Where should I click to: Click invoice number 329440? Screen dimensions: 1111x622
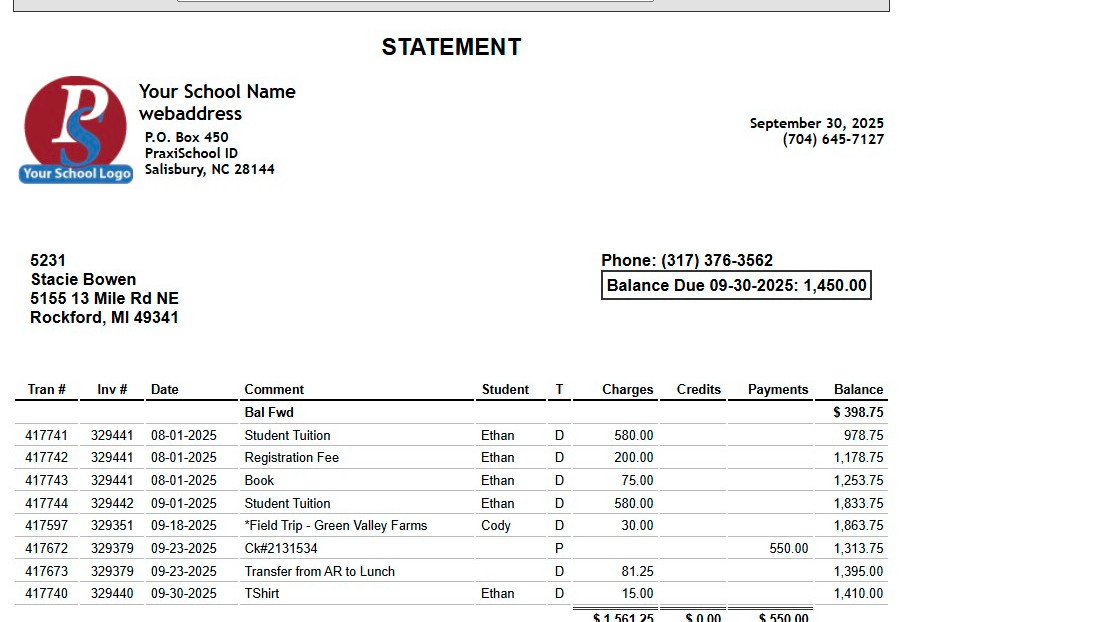[x=112, y=594]
